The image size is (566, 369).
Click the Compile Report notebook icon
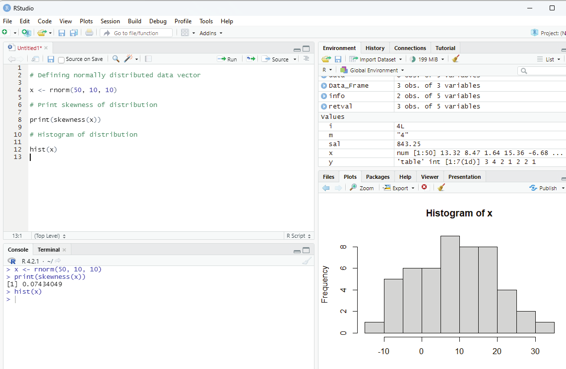148,59
